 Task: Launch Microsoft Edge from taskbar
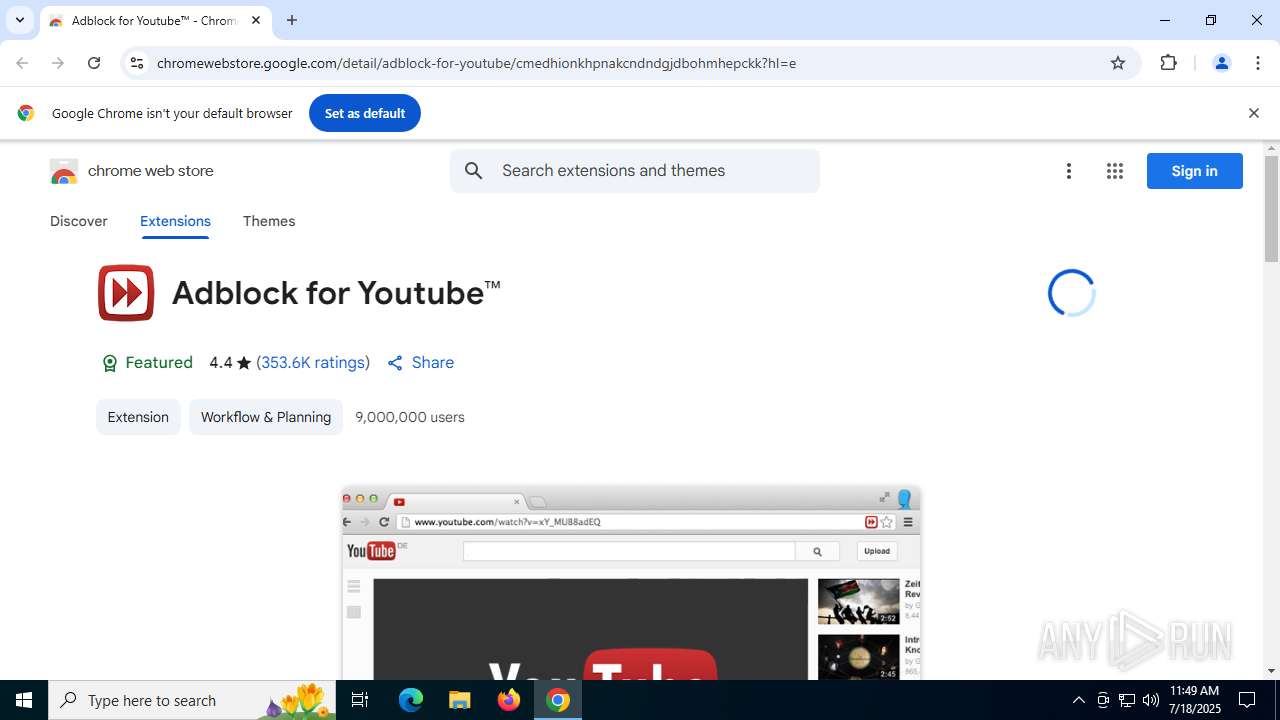point(411,700)
